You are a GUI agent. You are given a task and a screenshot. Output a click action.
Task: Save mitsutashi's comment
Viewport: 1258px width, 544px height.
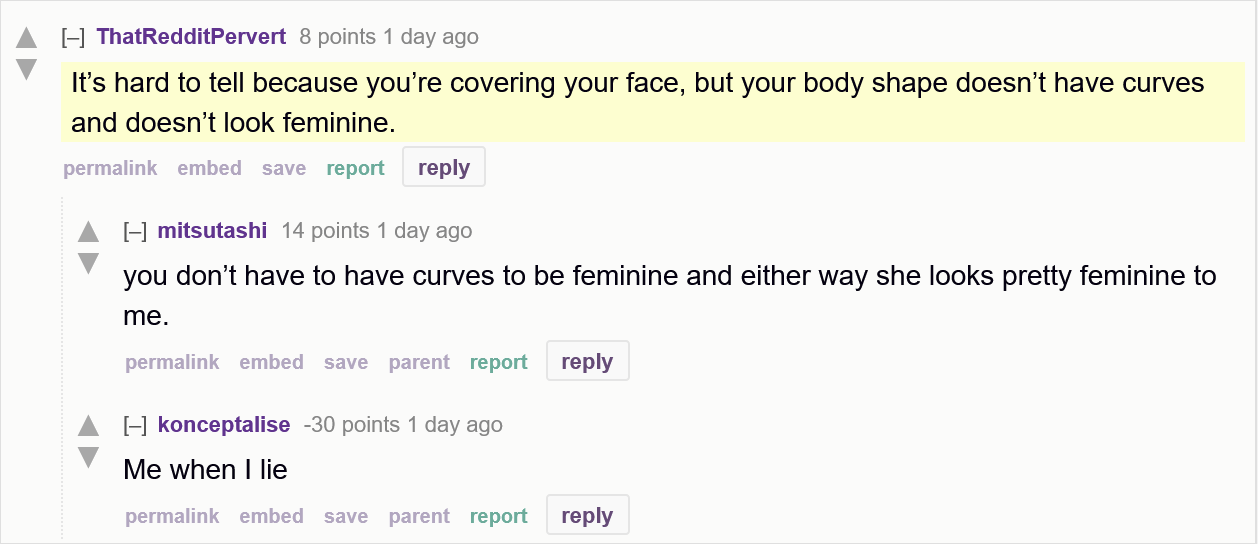(346, 362)
